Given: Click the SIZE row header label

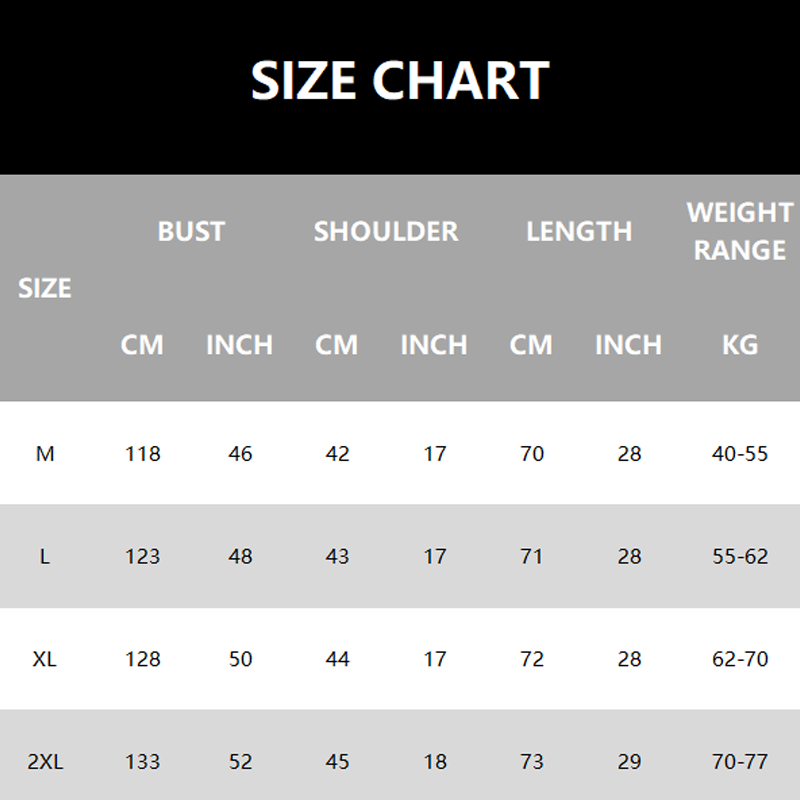Looking at the screenshot, I should point(45,288).
